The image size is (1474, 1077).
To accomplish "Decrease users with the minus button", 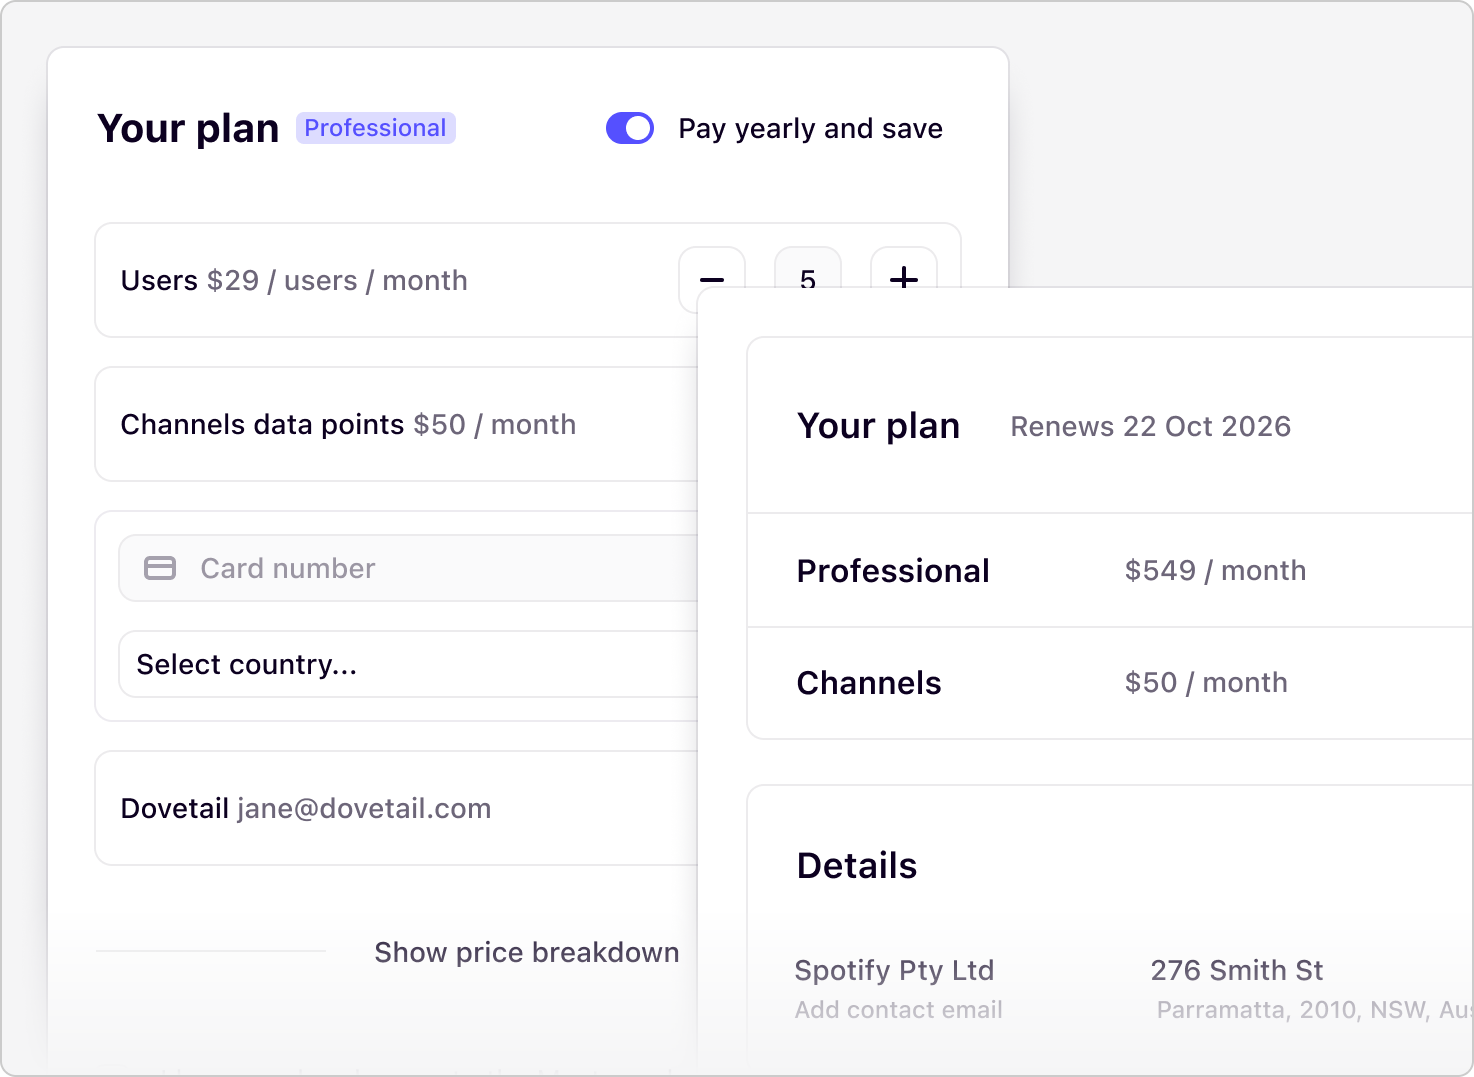I will point(712,268).
